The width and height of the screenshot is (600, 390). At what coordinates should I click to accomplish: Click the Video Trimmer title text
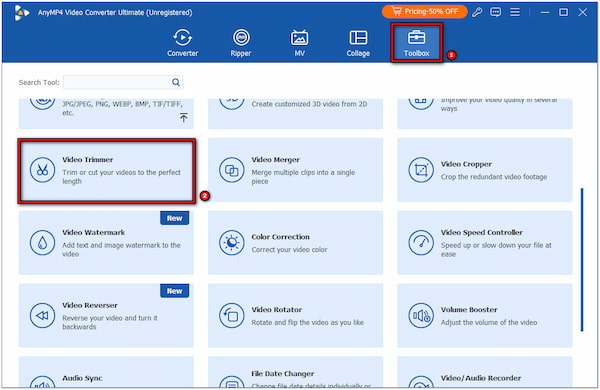[88, 160]
